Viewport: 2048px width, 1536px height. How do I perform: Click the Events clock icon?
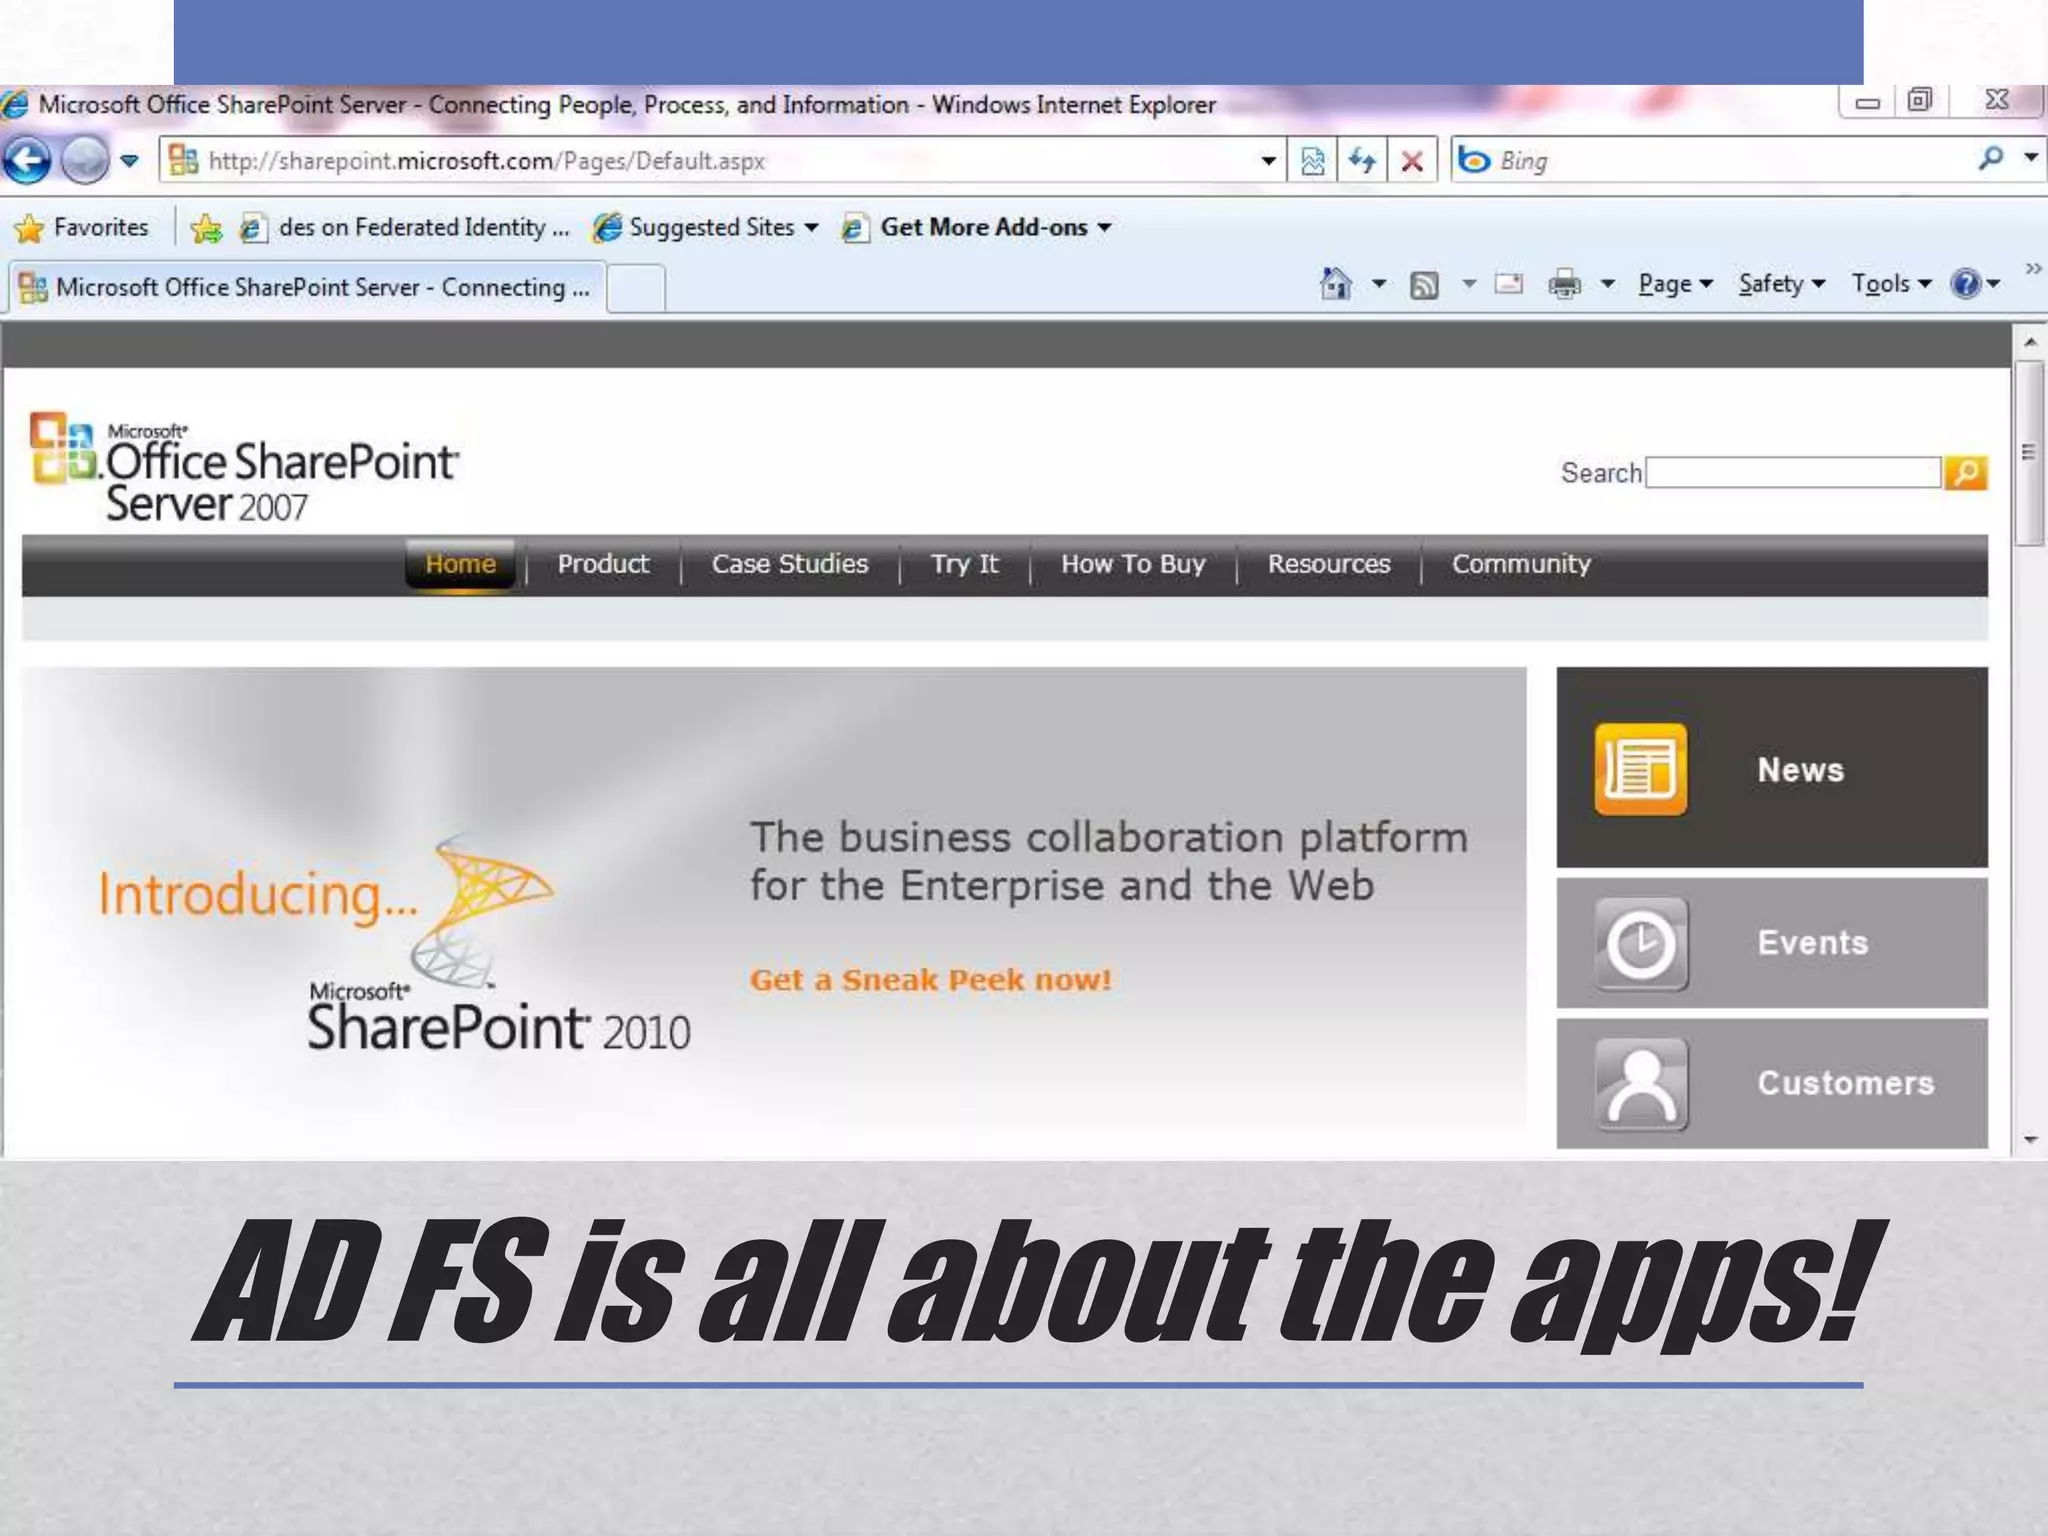(1641, 944)
